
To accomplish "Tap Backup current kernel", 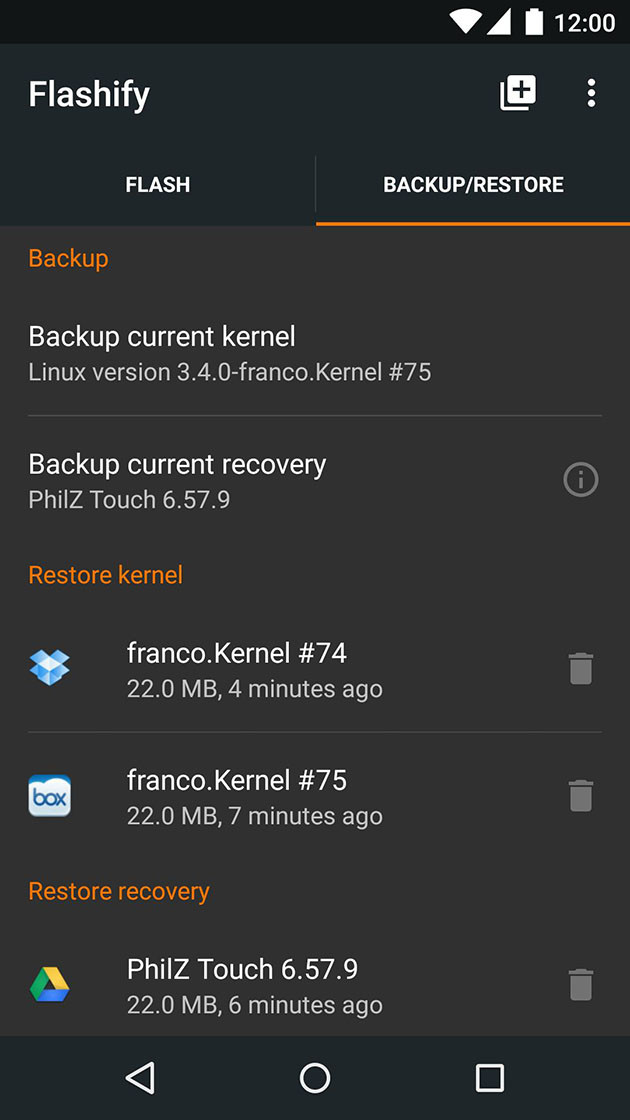I will click(x=230, y=353).
